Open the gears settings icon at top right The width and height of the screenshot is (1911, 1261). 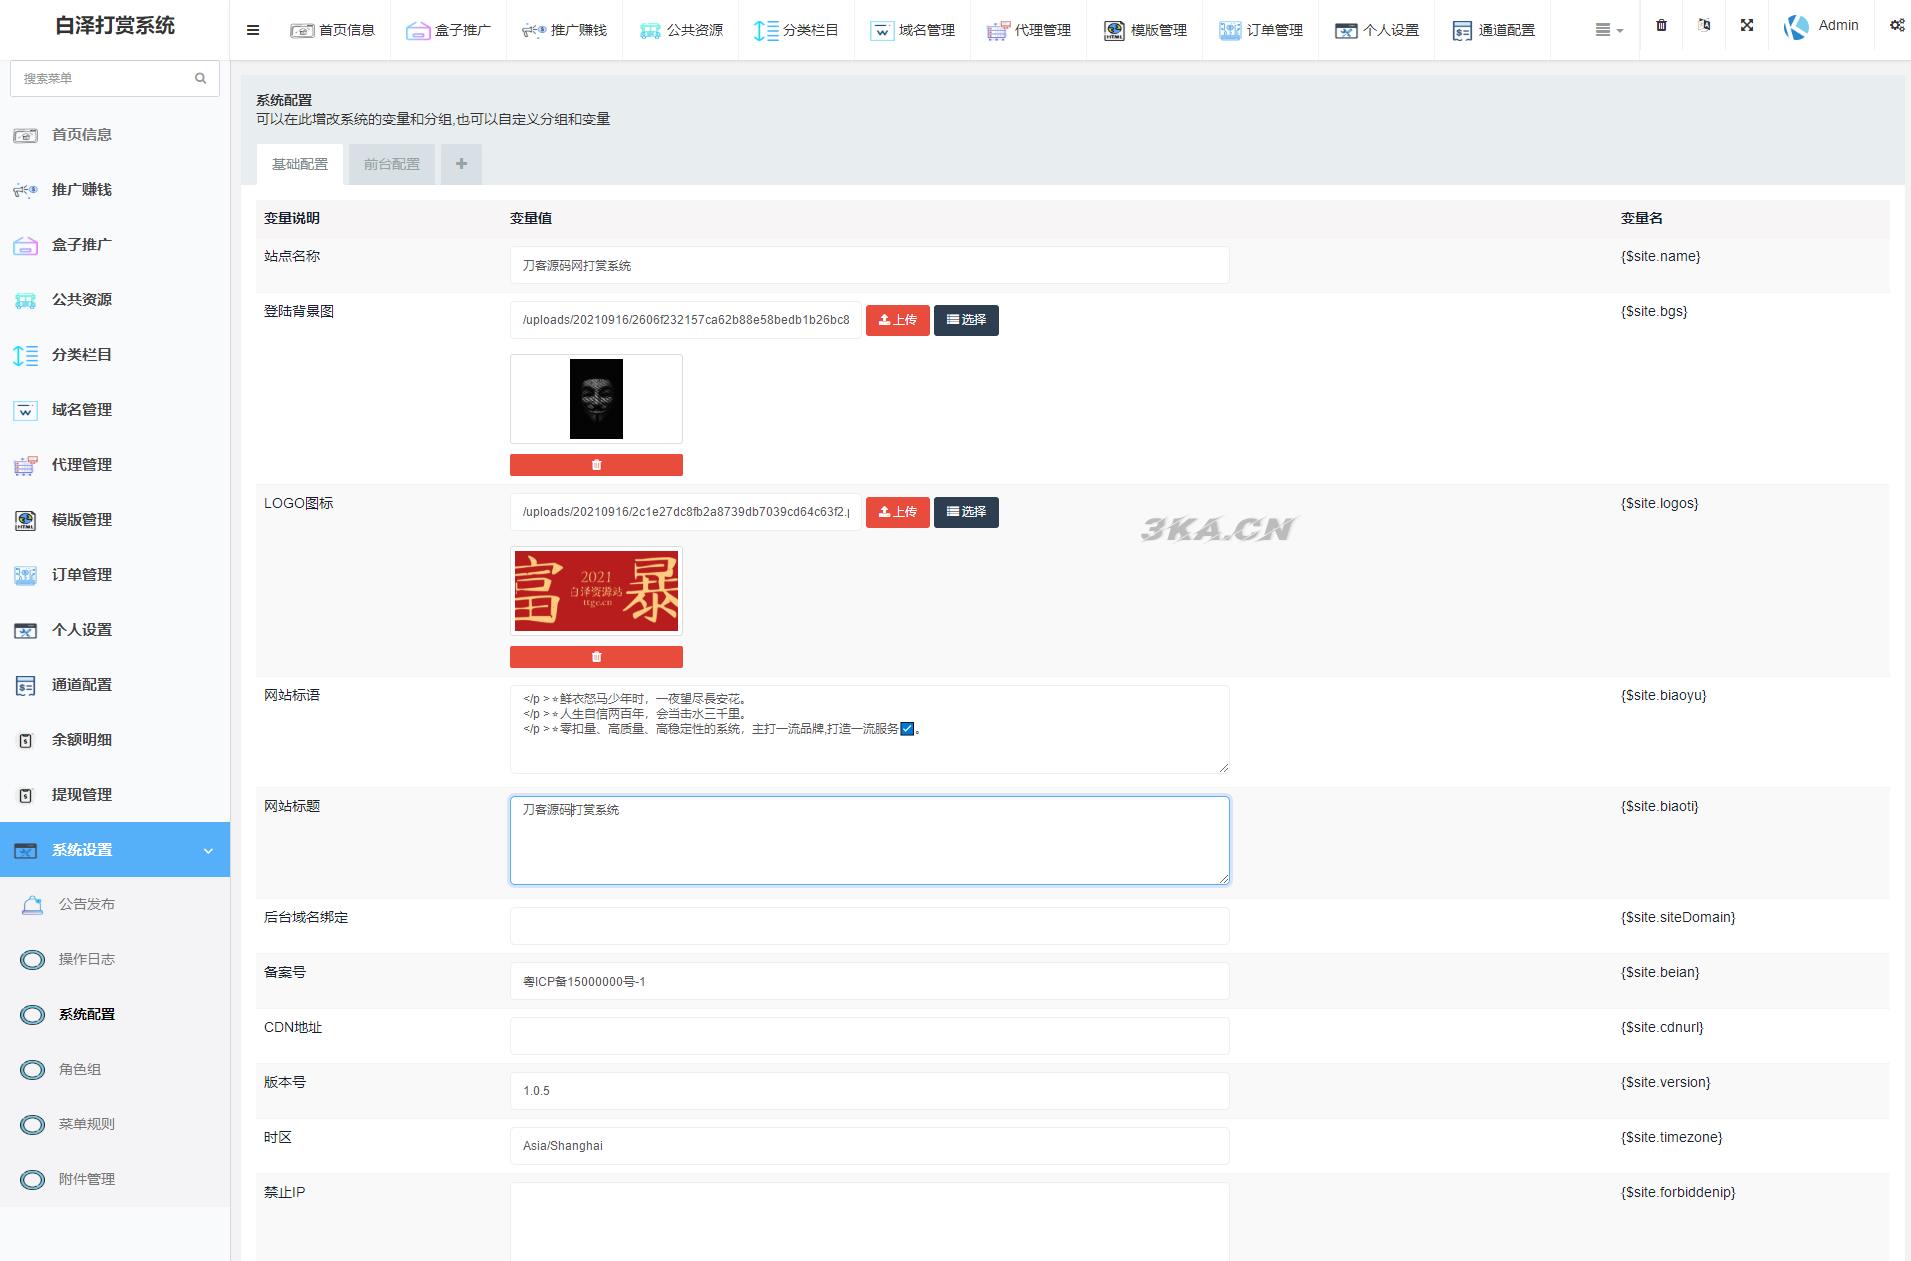tap(1896, 26)
